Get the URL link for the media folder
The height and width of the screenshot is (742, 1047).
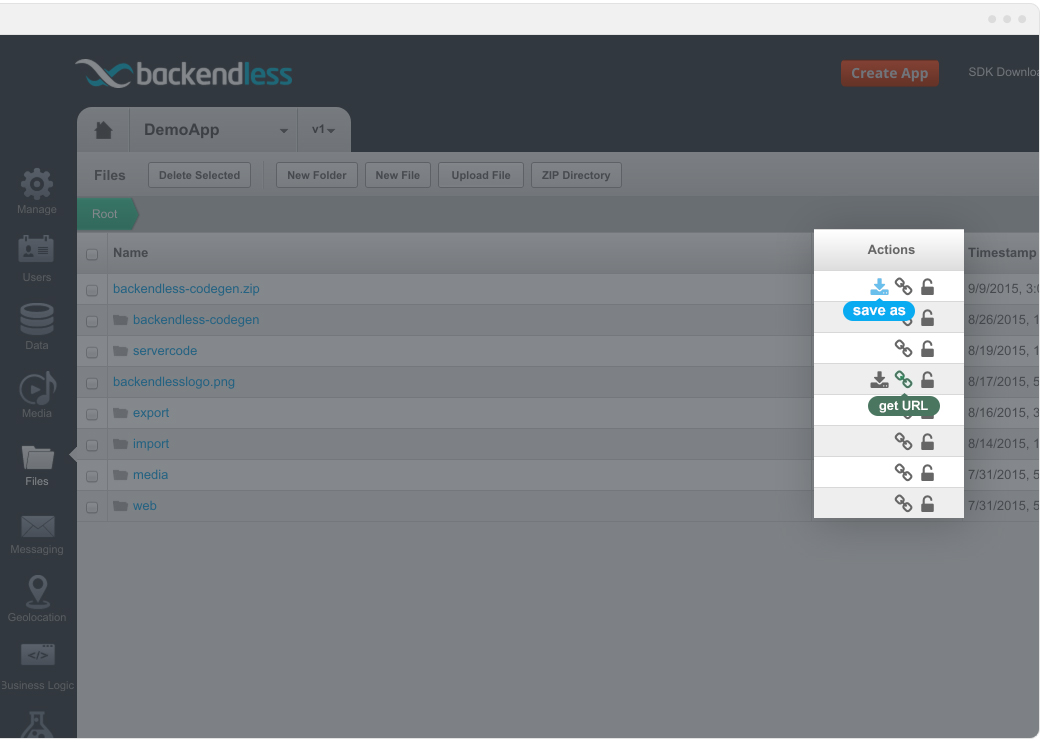point(903,472)
